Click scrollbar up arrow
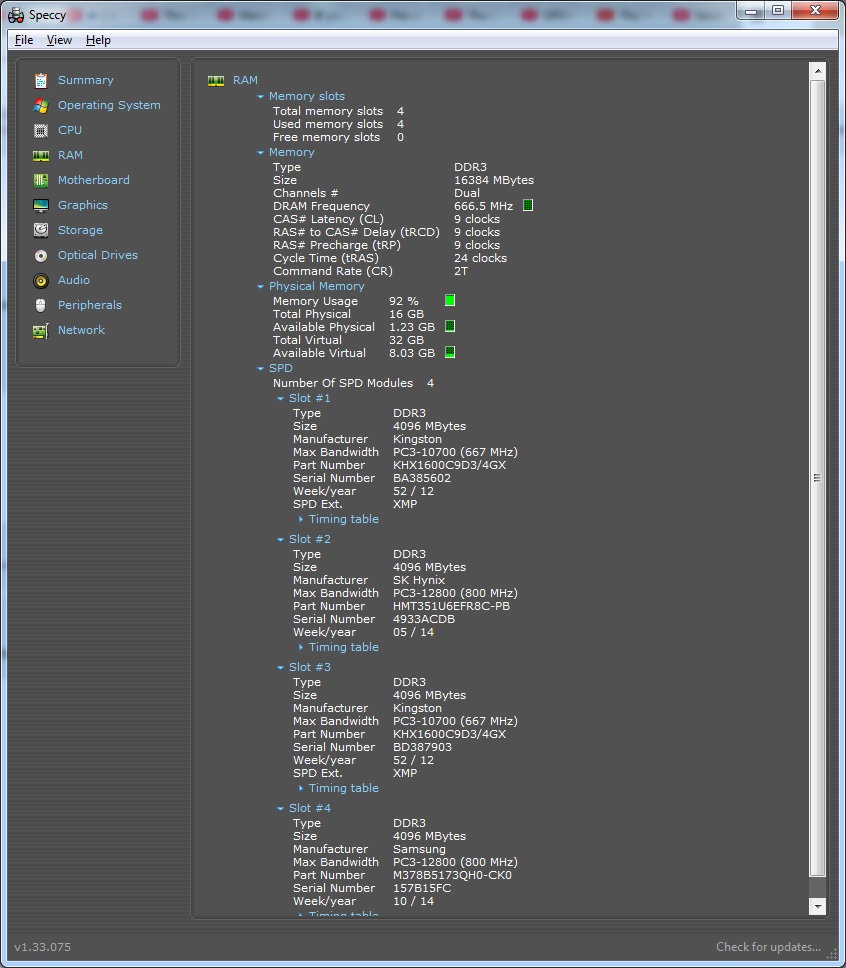This screenshot has height=968, width=846. [818, 71]
